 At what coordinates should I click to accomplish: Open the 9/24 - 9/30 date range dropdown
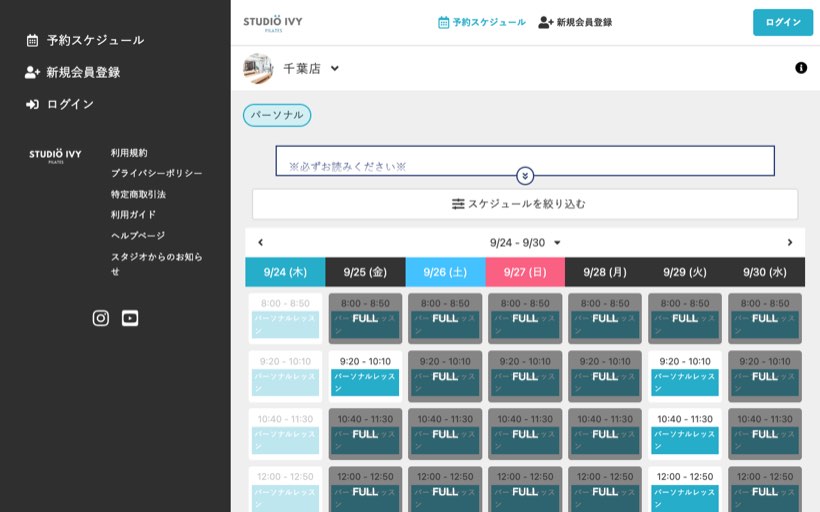(x=525, y=243)
